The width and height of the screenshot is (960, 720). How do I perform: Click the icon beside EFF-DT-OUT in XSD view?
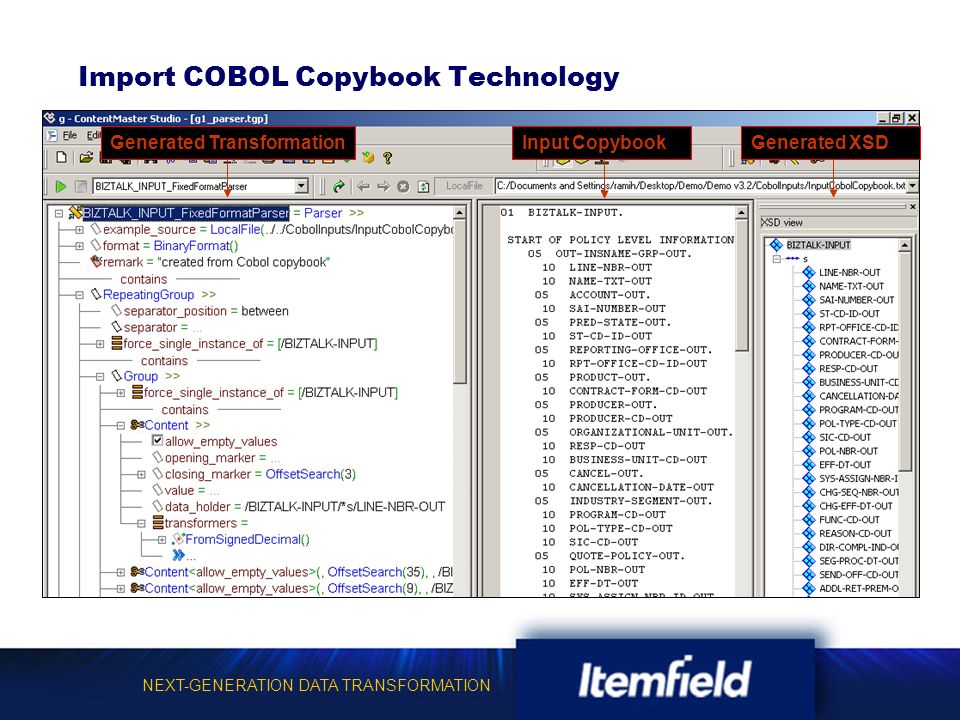[809, 465]
